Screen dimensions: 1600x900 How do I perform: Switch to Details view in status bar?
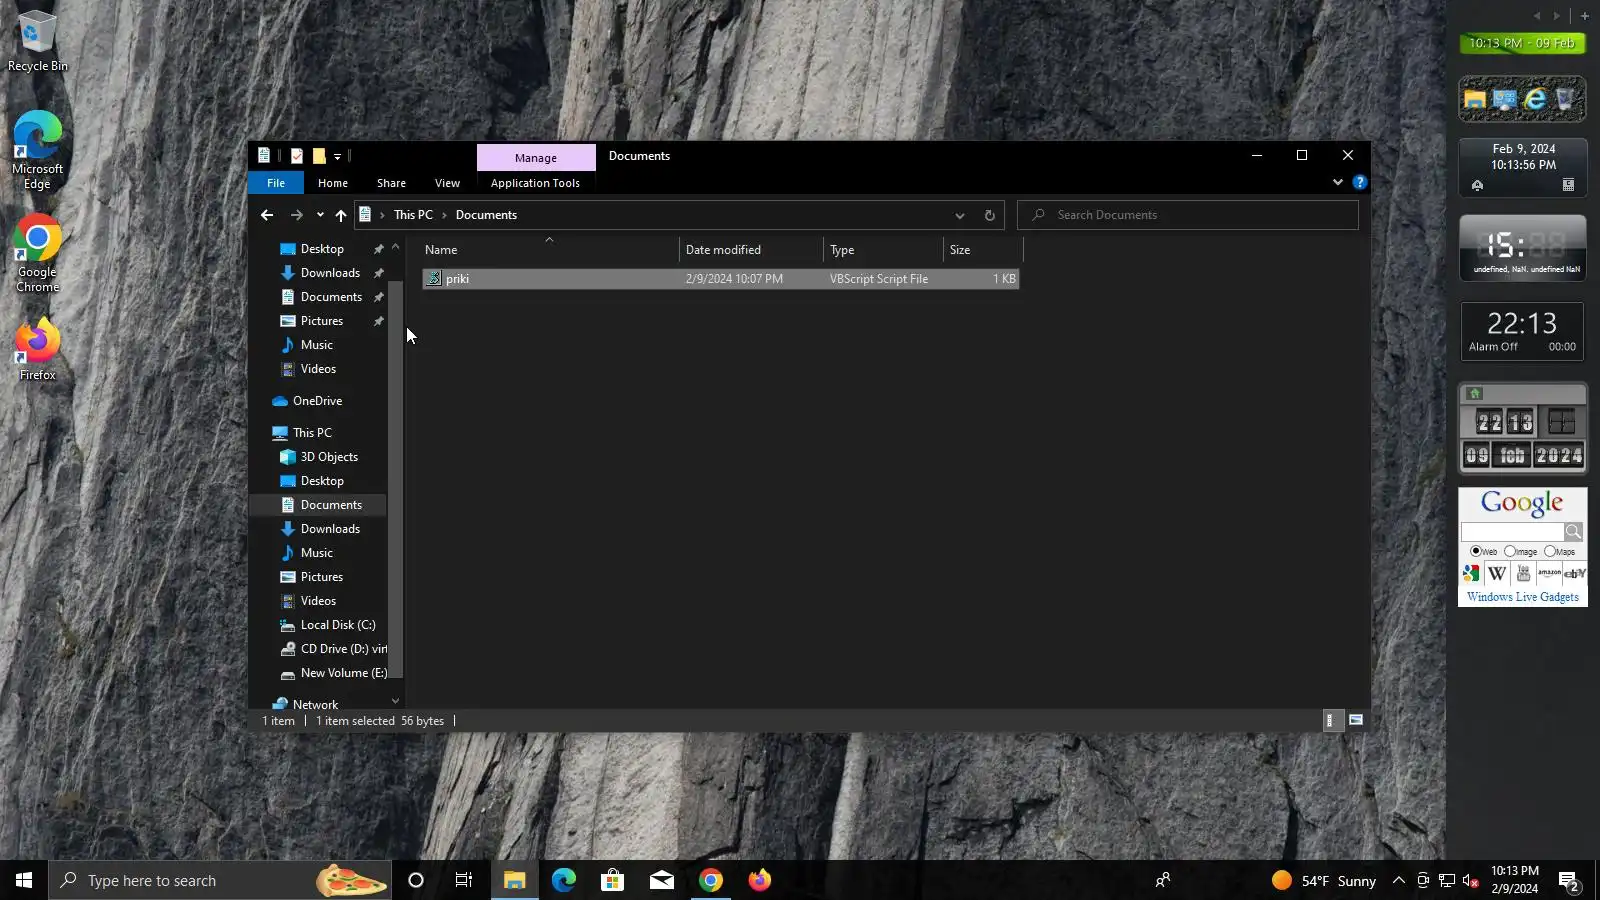click(1331, 720)
